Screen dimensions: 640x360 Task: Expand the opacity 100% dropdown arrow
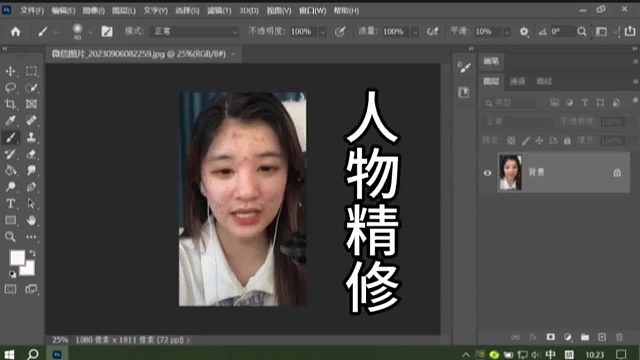pos(323,32)
